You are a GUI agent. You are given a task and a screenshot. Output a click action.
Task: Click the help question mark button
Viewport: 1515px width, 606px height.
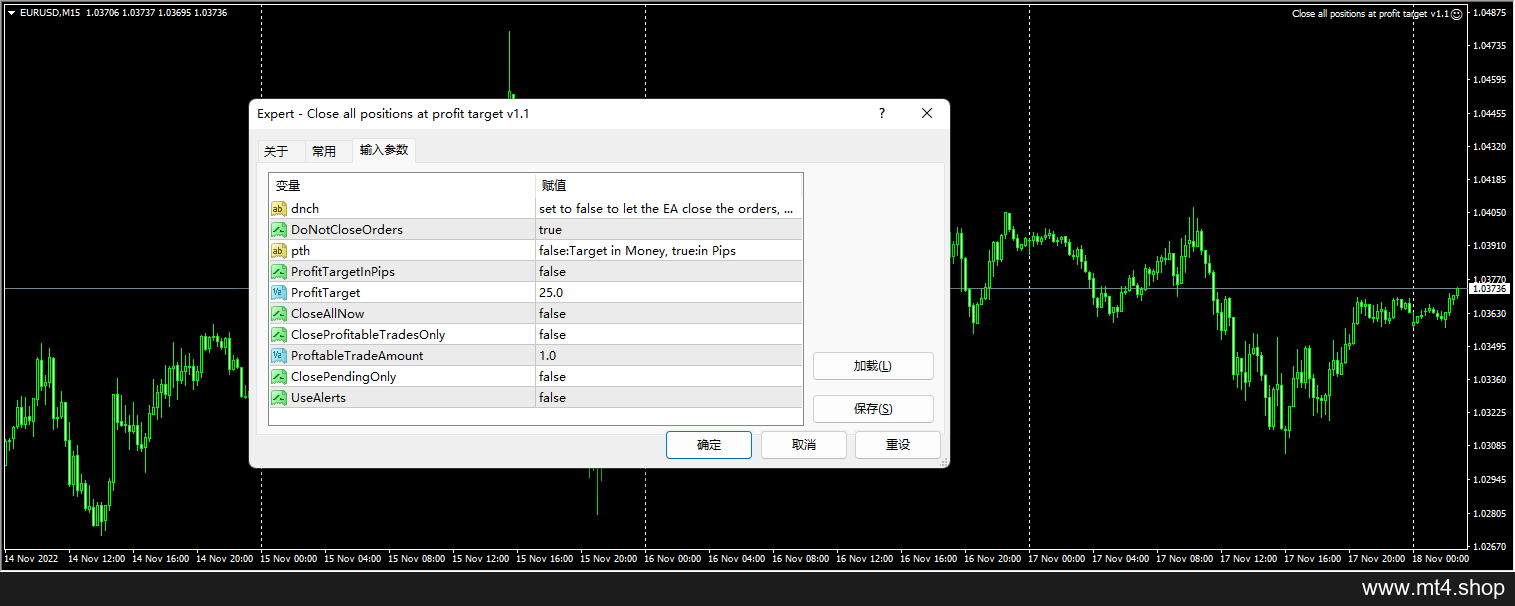click(881, 114)
